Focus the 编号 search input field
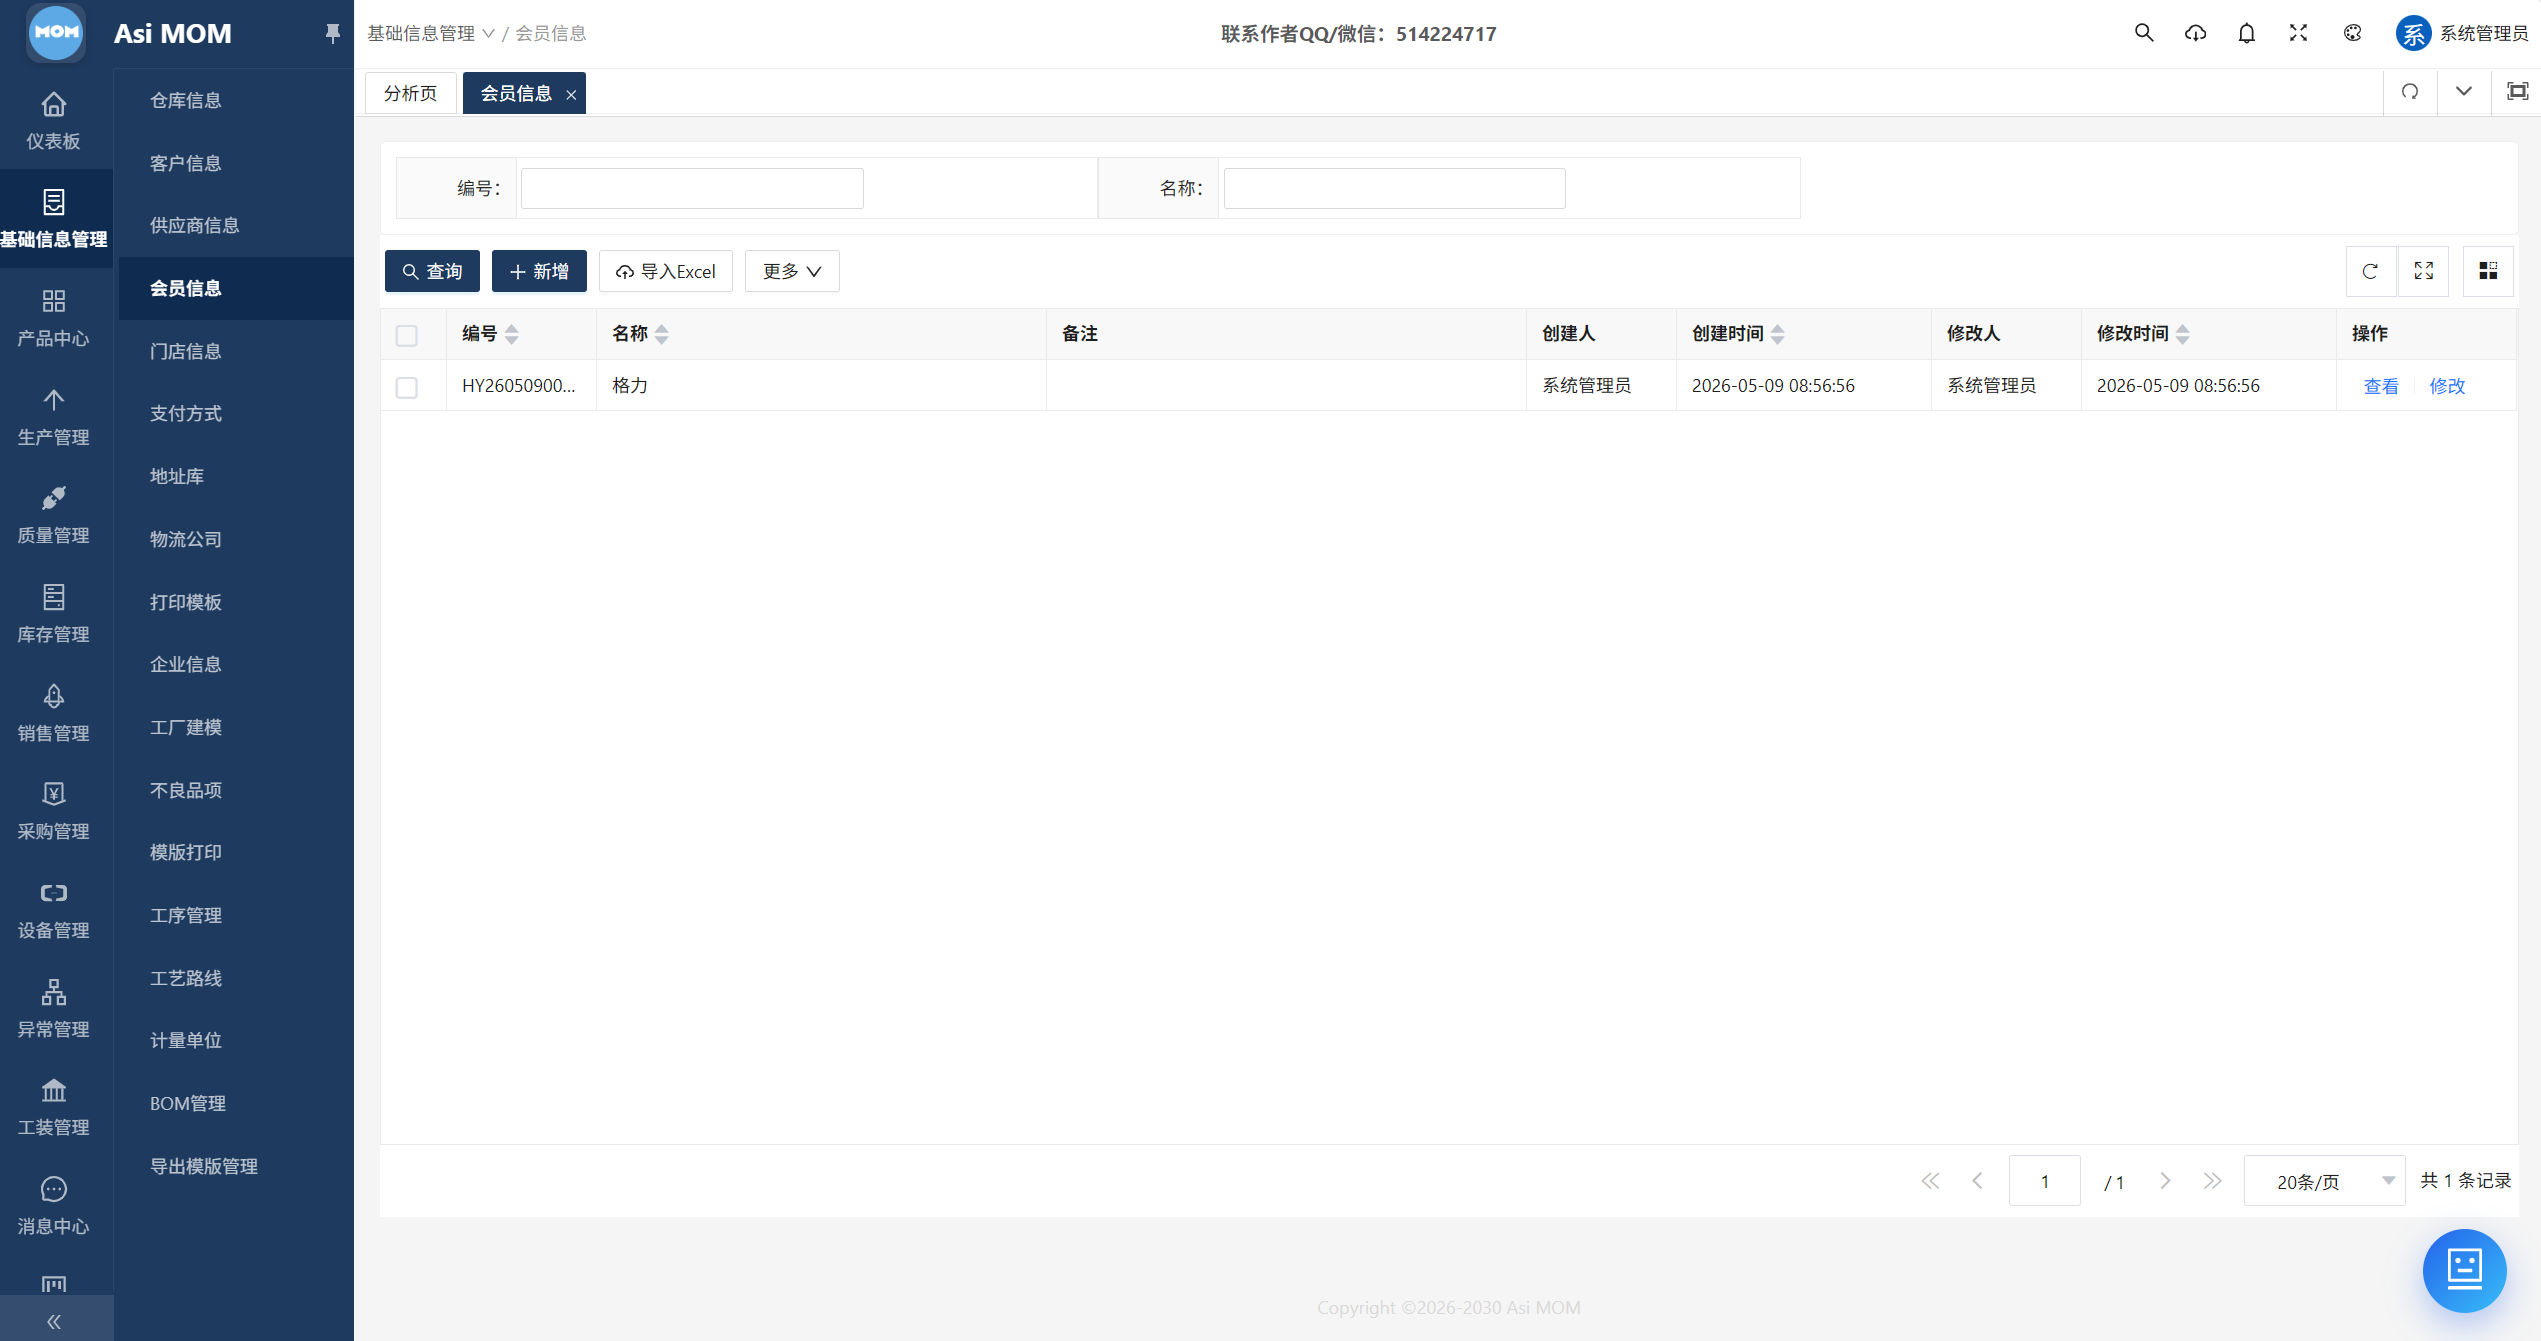Screen dimensions: 2541x1341 pos(692,188)
